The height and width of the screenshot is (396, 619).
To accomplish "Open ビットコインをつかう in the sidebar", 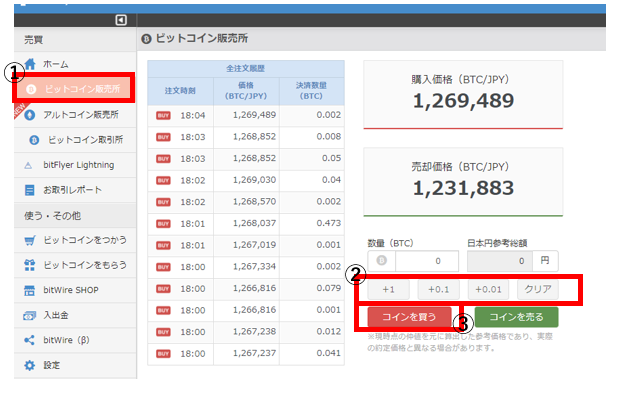I will pos(75,240).
